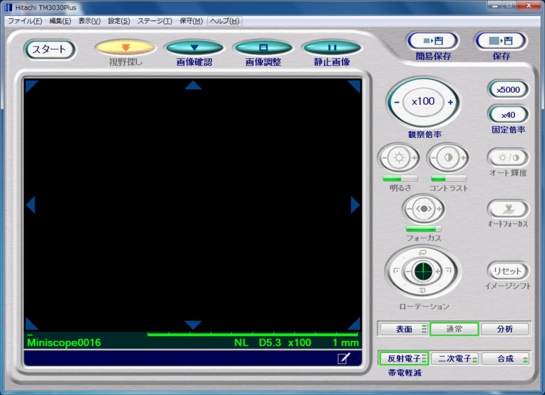The height and width of the screenshot is (395, 545).
Task: Click the オート輝度 auto brightness icon
Action: [508, 158]
